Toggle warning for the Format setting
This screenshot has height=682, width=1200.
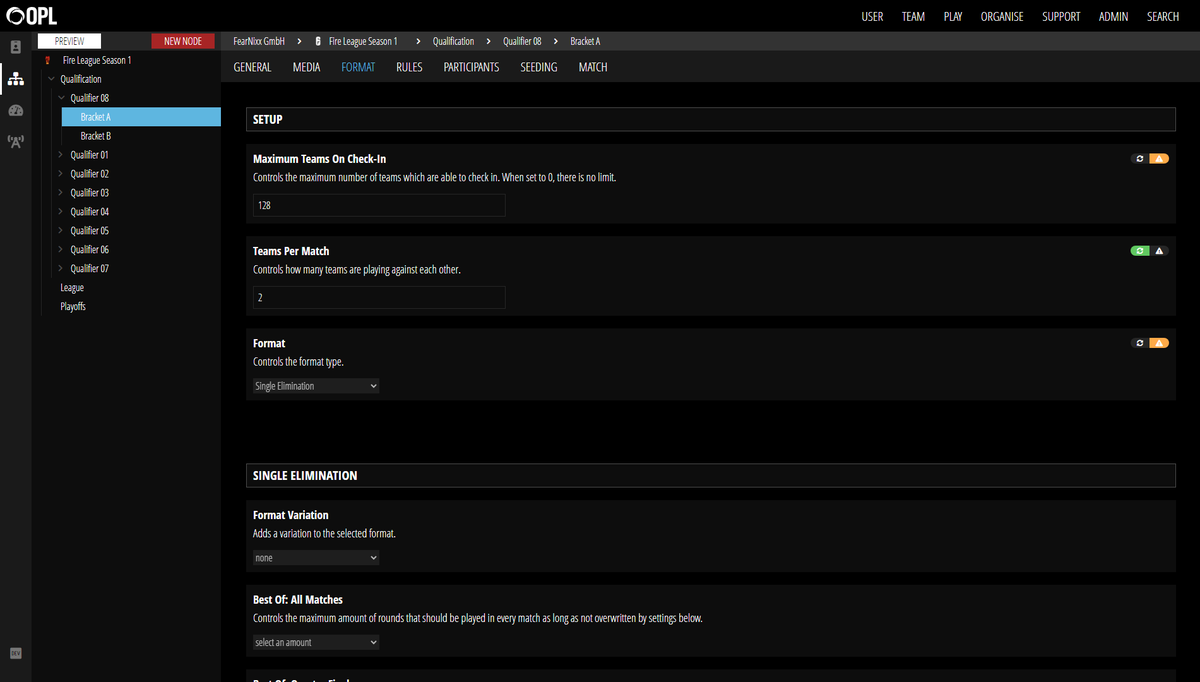1159,343
